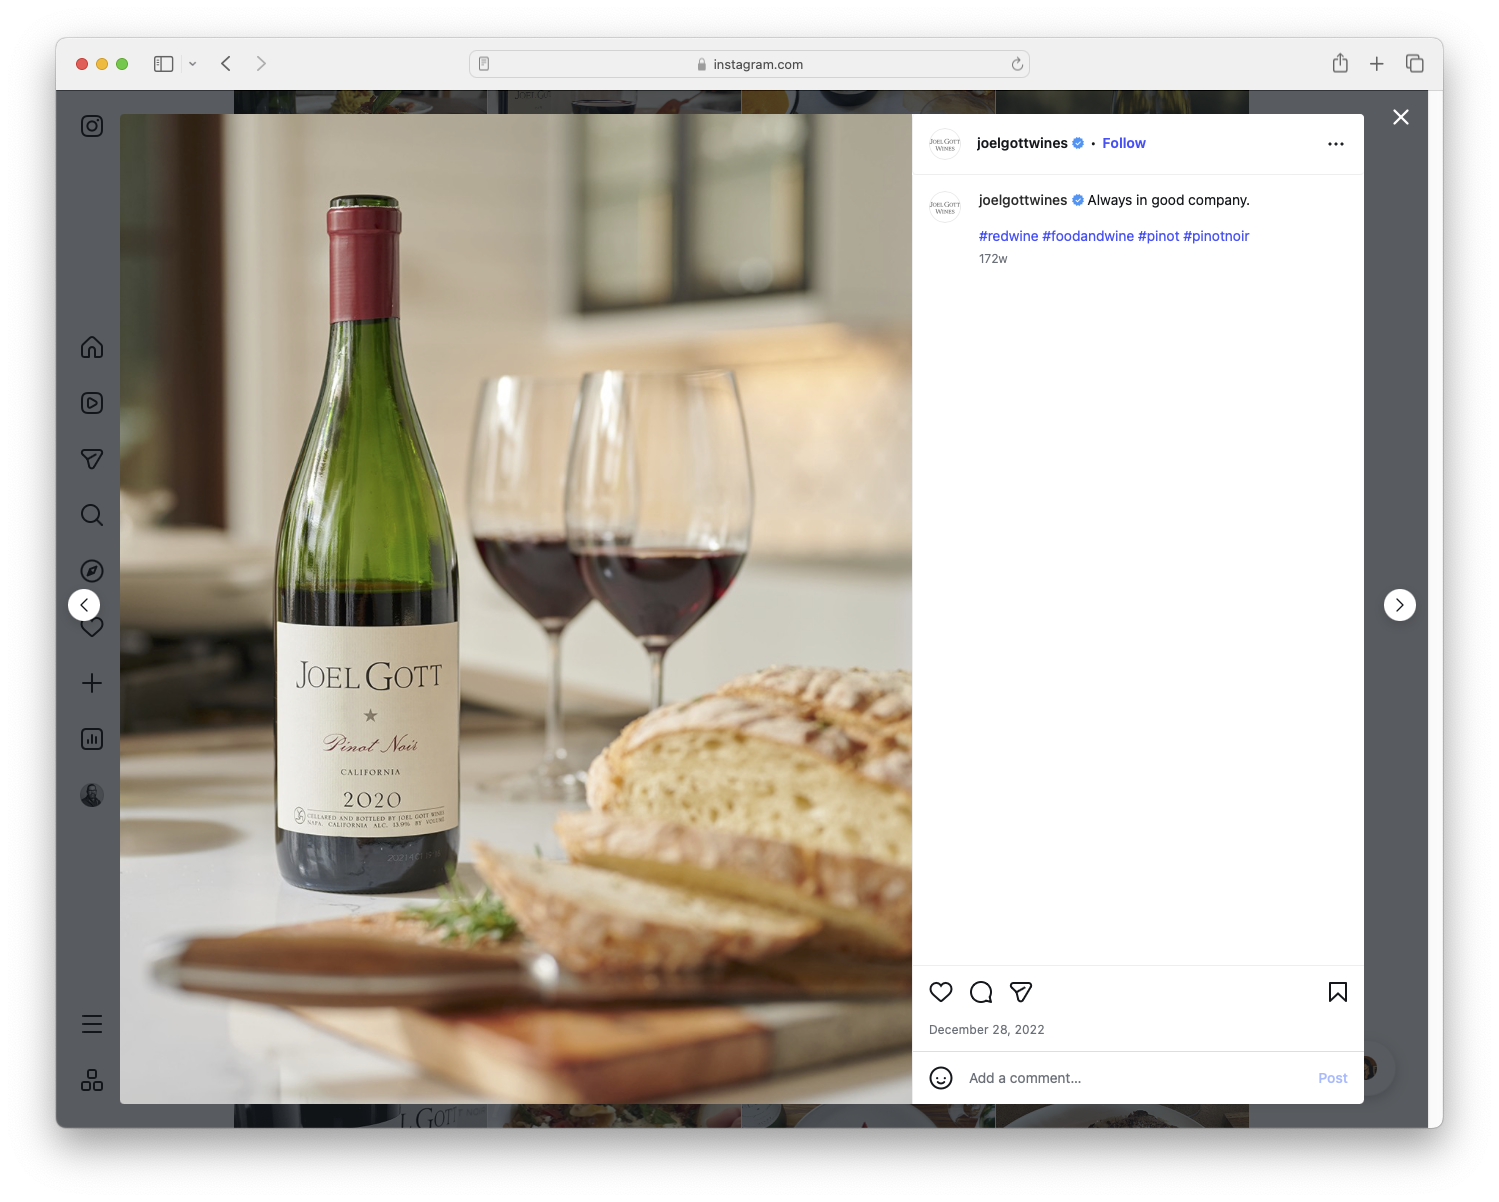This screenshot has height=1202, width=1499.
Task: Close the post overlay with X
Action: pyautogui.click(x=1401, y=117)
